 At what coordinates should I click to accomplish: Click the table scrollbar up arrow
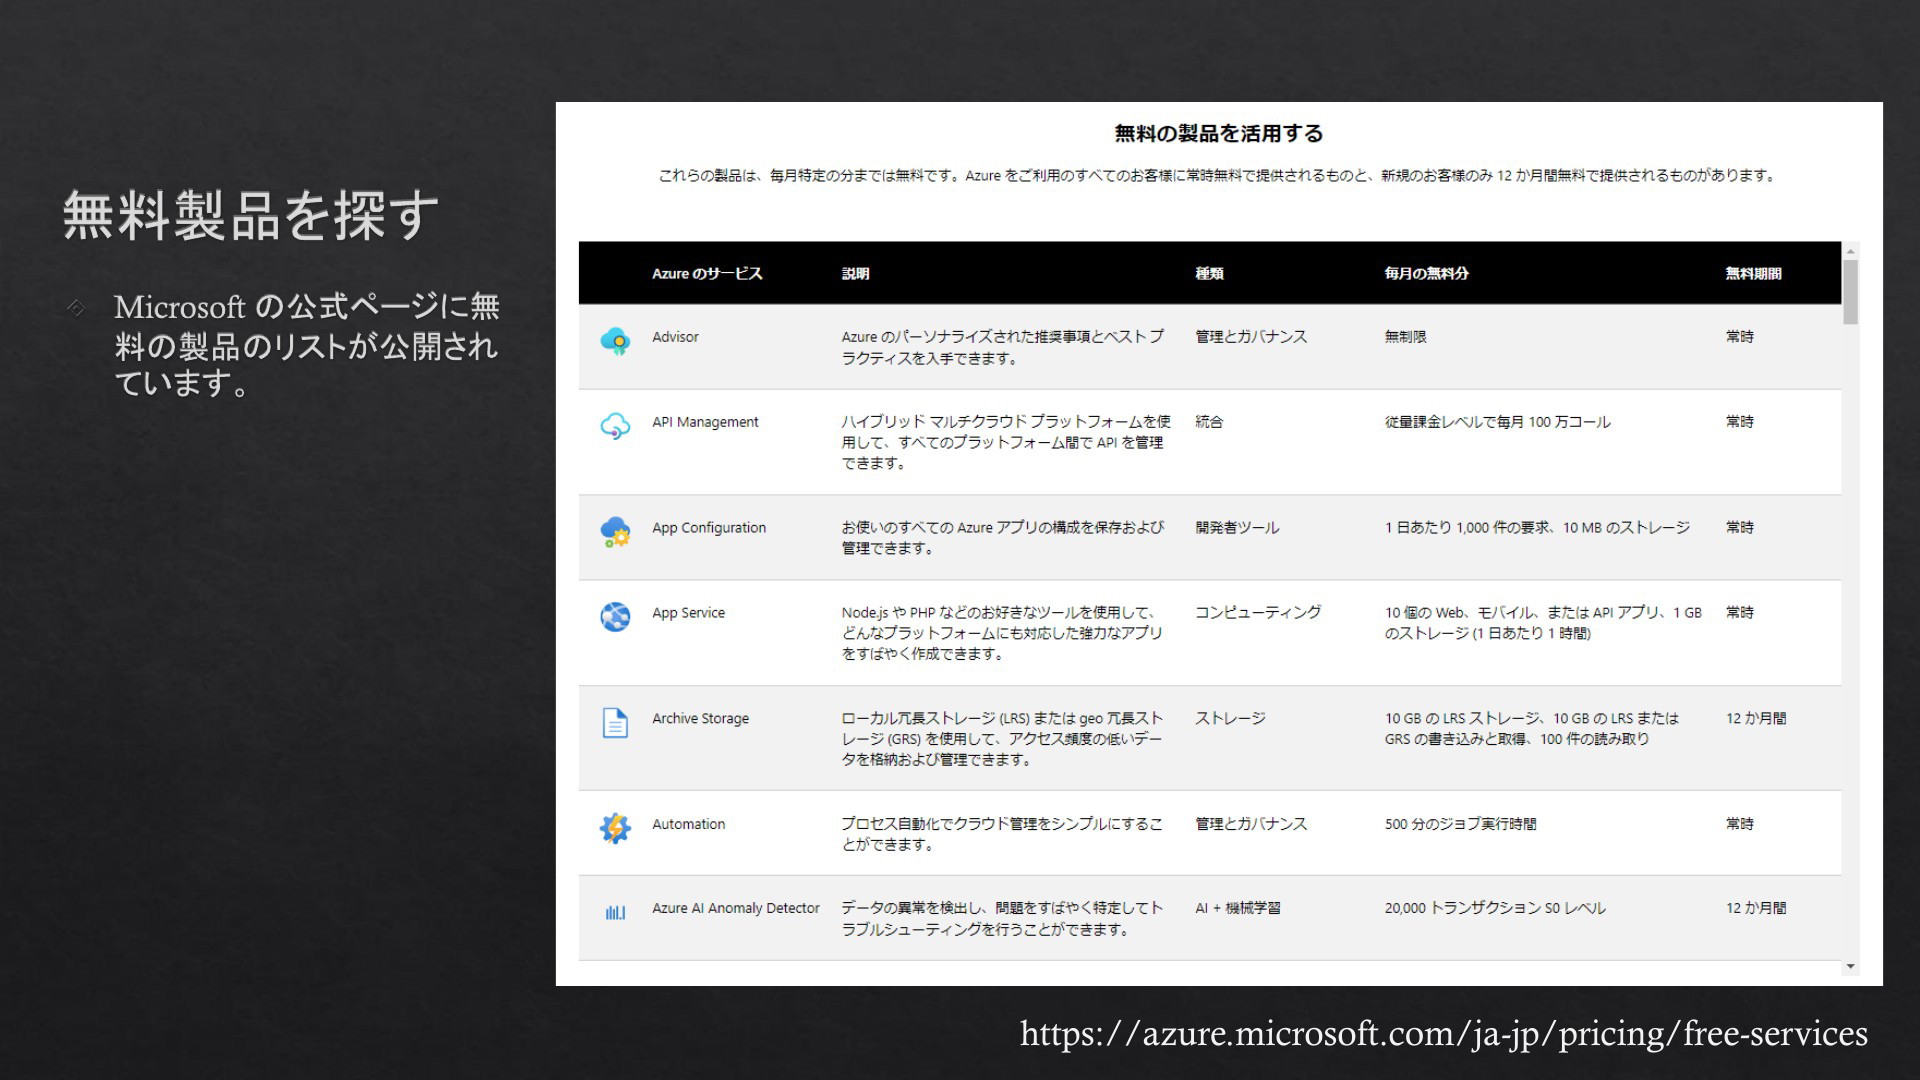pos(1851,251)
